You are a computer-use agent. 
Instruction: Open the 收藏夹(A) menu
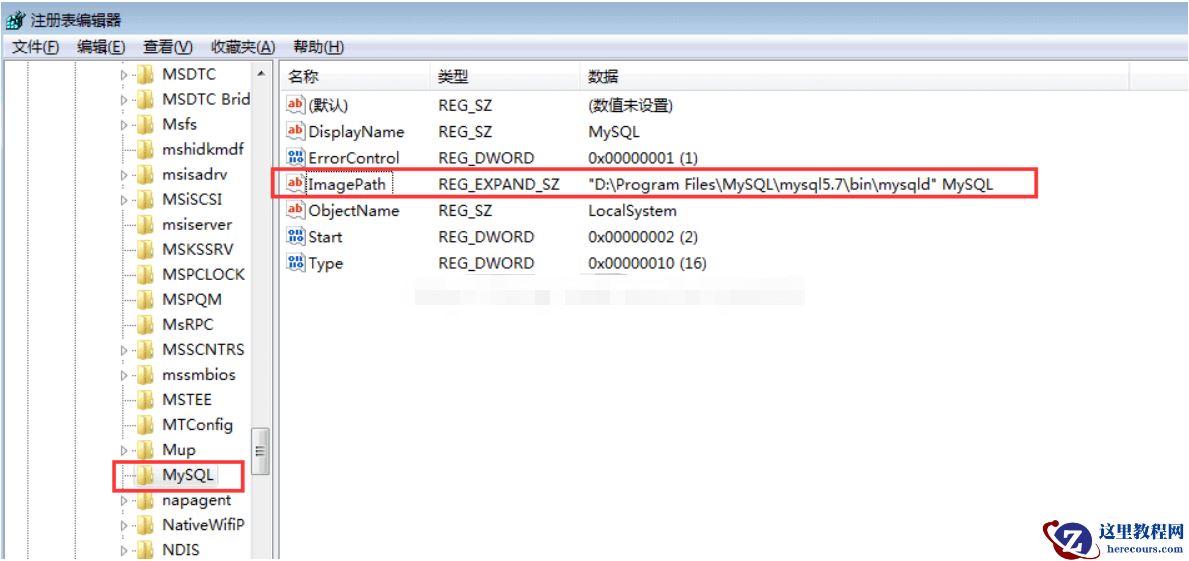pyautogui.click(x=243, y=47)
